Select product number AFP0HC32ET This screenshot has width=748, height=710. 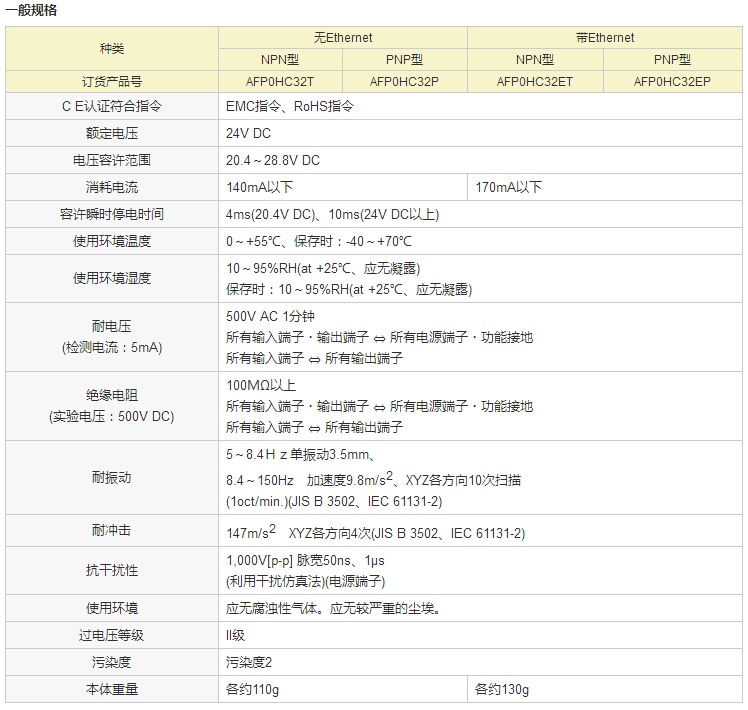point(535,82)
